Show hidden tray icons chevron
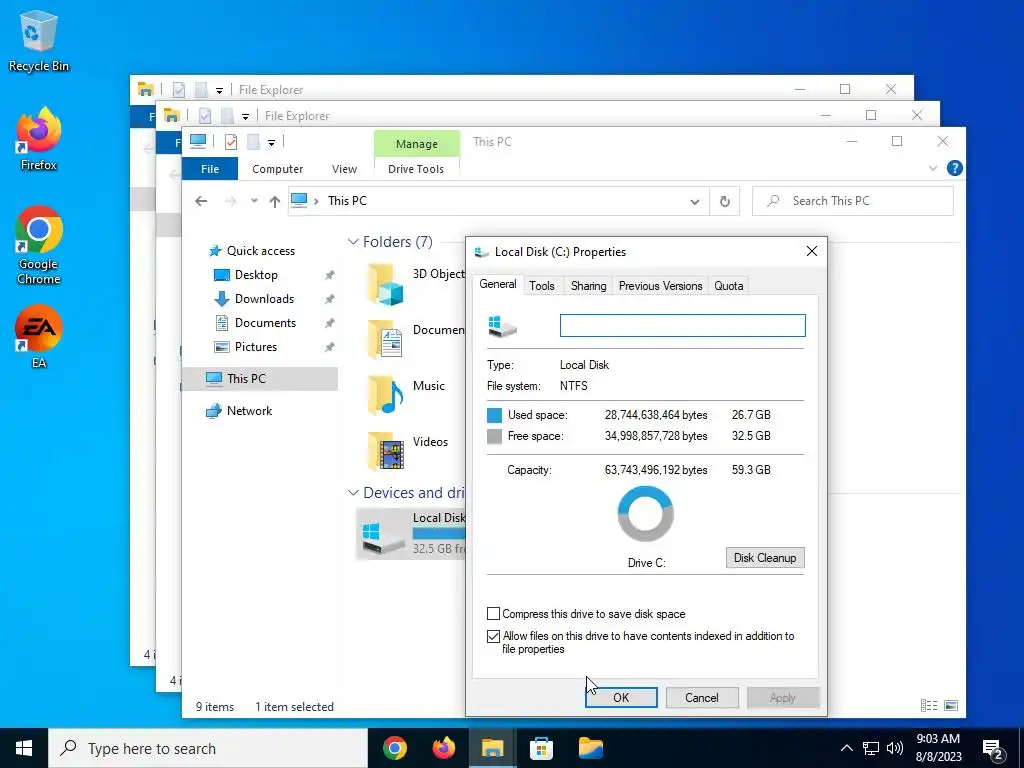This screenshot has height=768, width=1024. click(x=846, y=748)
